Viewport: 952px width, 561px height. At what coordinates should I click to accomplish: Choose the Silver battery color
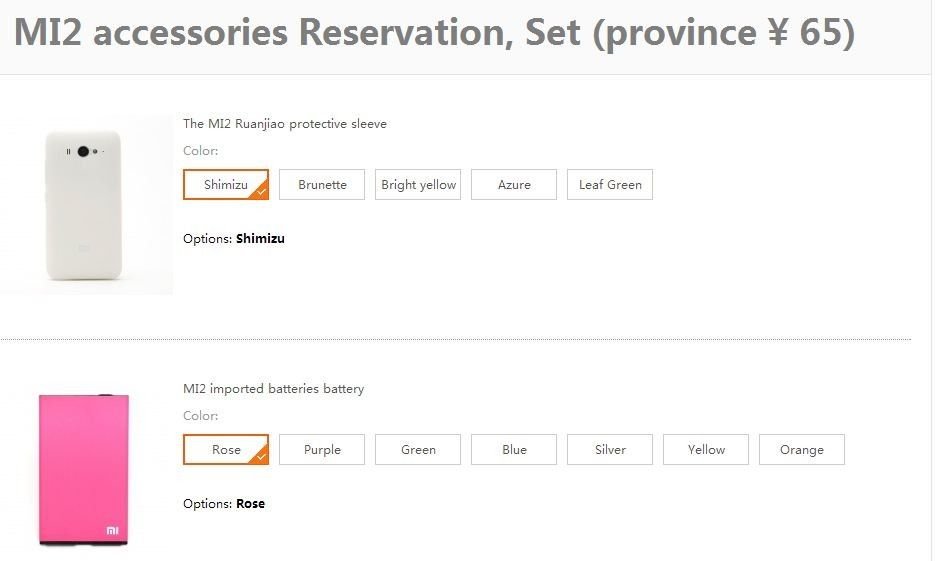coord(610,449)
